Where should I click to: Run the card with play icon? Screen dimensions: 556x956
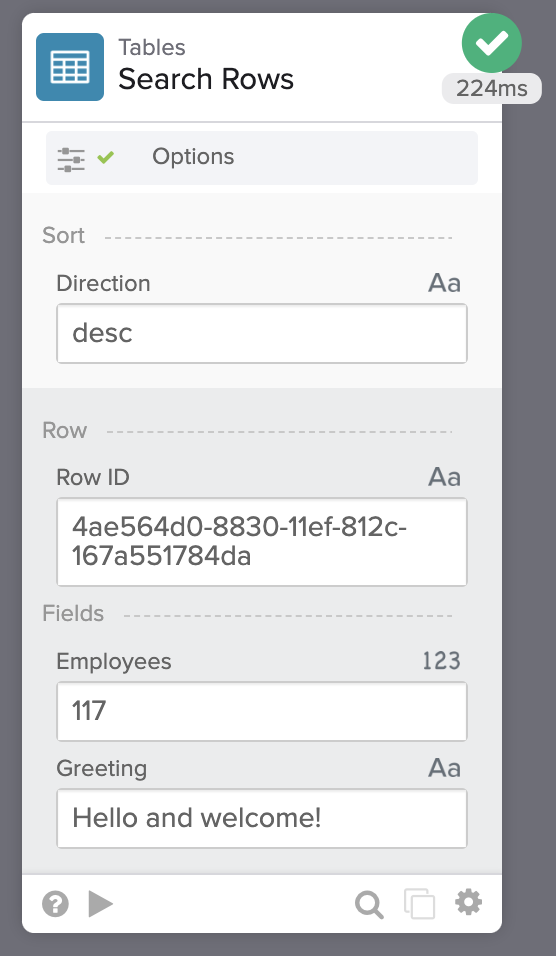click(x=101, y=904)
